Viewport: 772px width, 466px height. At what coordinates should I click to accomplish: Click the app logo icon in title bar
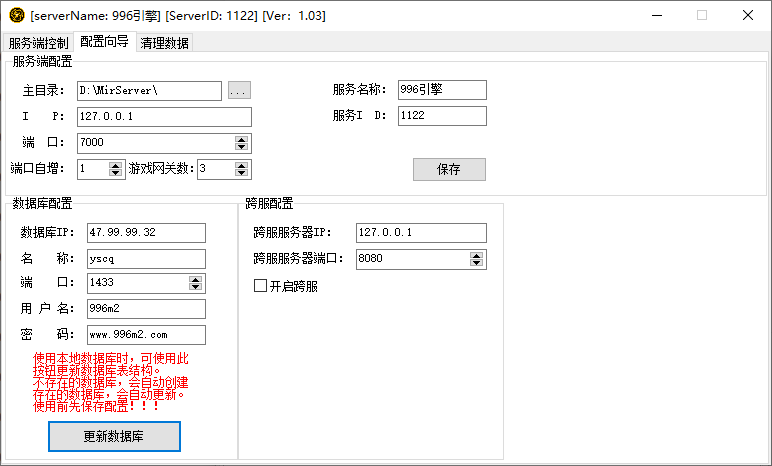tap(17, 16)
